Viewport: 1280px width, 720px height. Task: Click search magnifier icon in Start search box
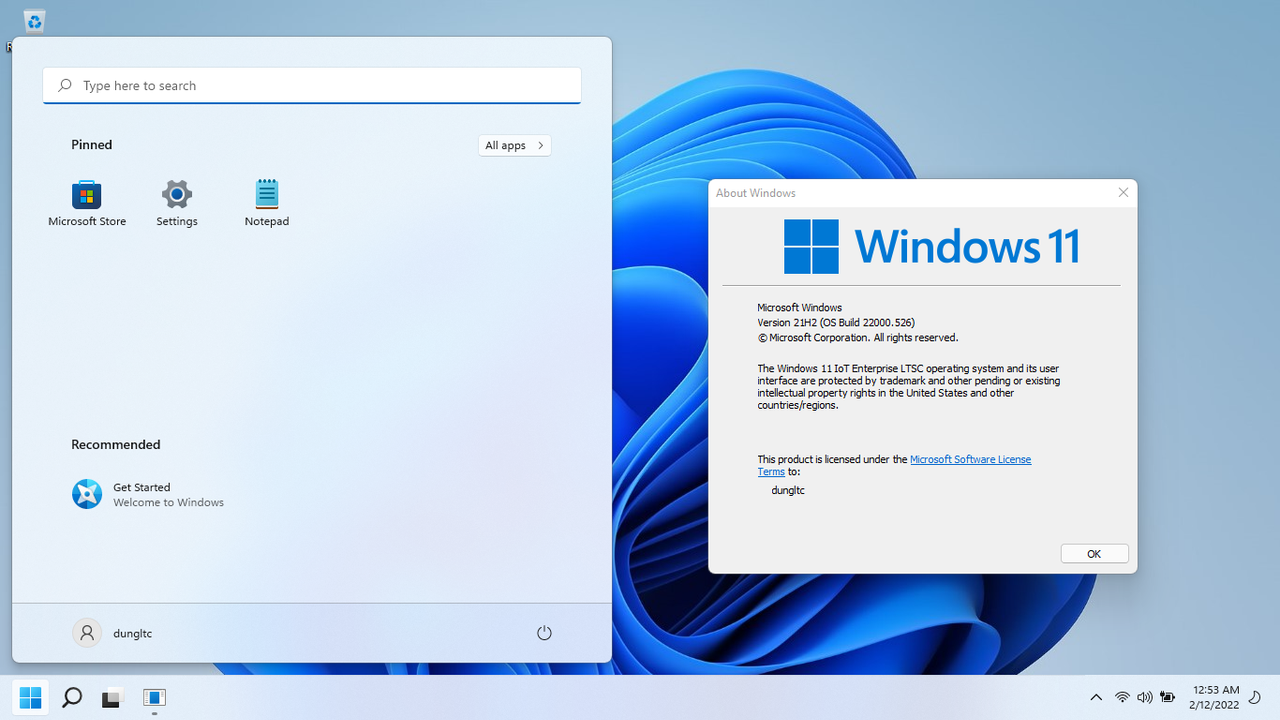[x=65, y=86]
